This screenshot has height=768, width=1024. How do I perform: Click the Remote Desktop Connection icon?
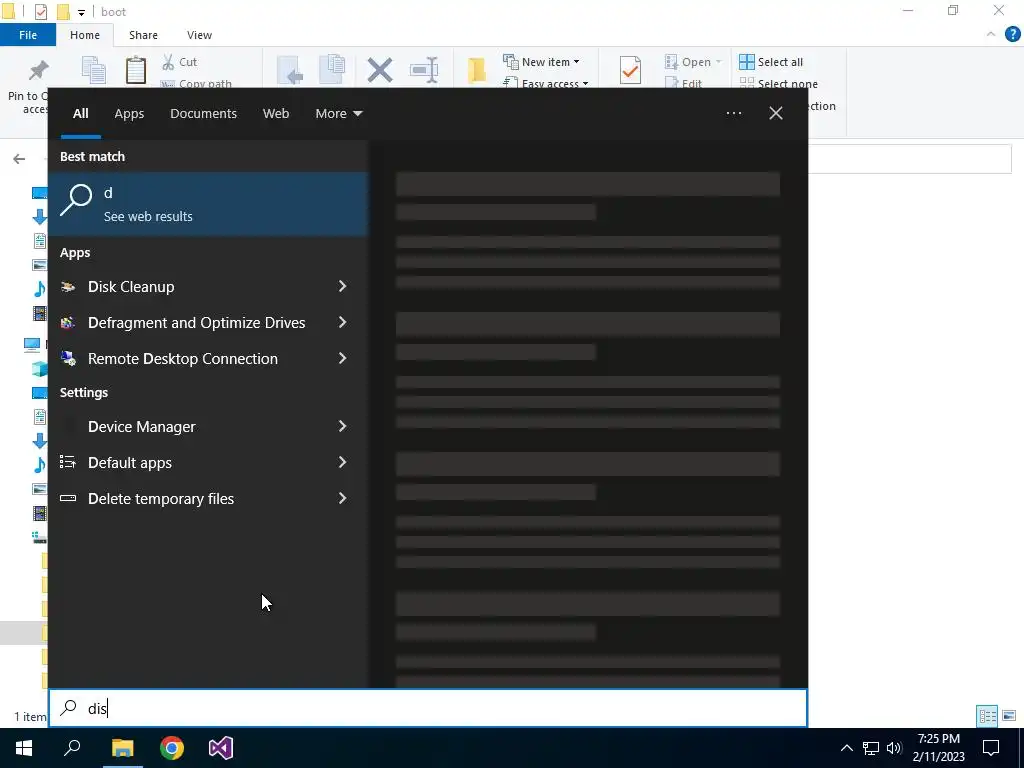(x=68, y=358)
